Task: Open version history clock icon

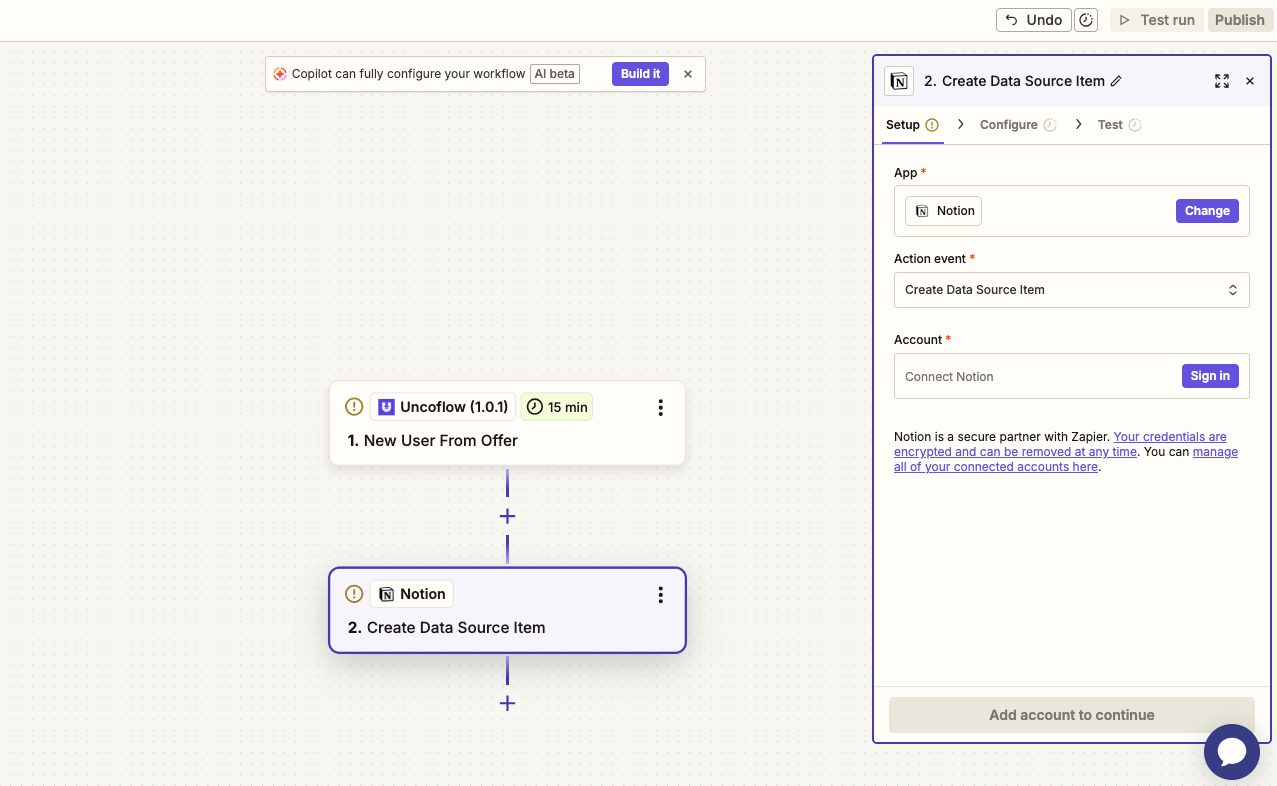Action: pyautogui.click(x=1086, y=20)
